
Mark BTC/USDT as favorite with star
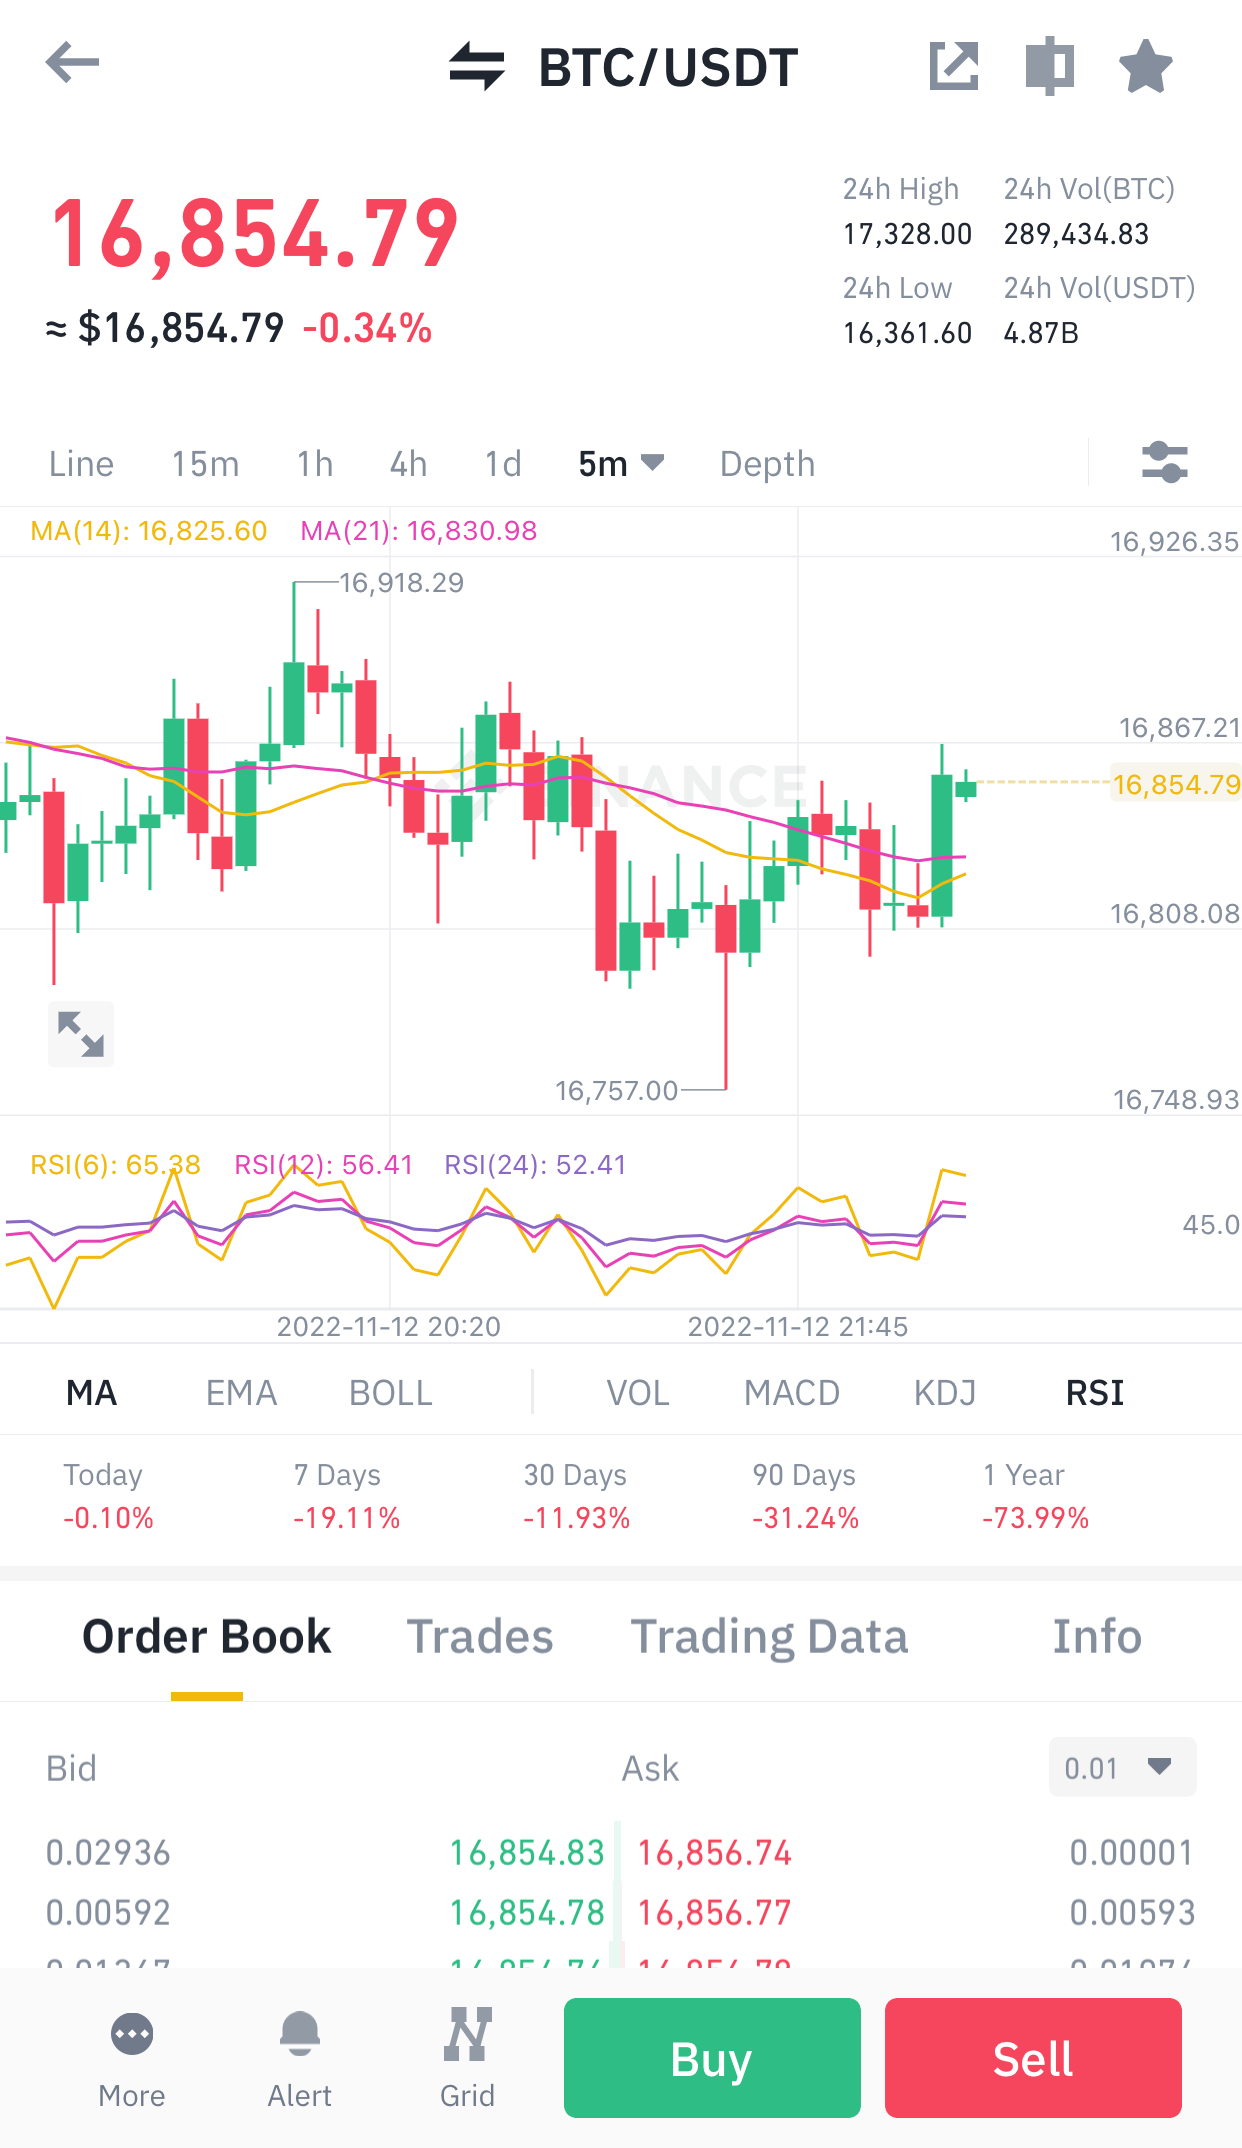tap(1145, 66)
